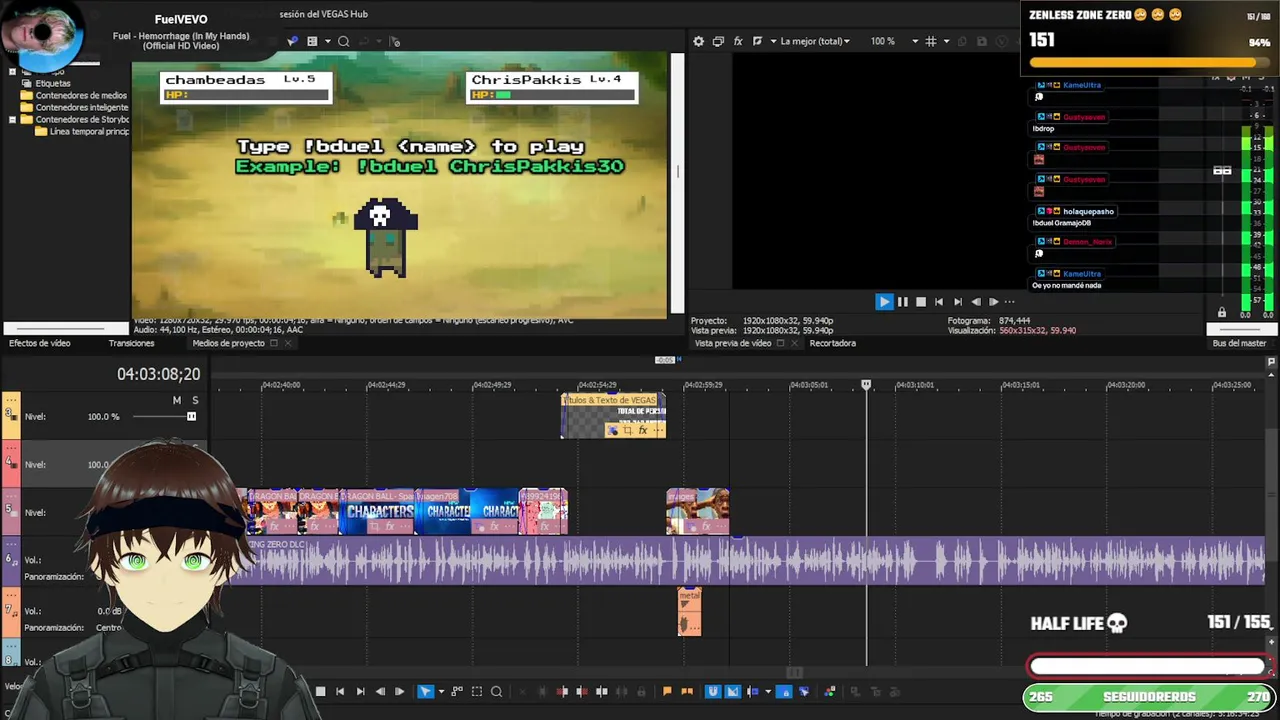This screenshot has width=1280, height=720.
Task: Switch to Recortadora tab
Action: click(832, 343)
